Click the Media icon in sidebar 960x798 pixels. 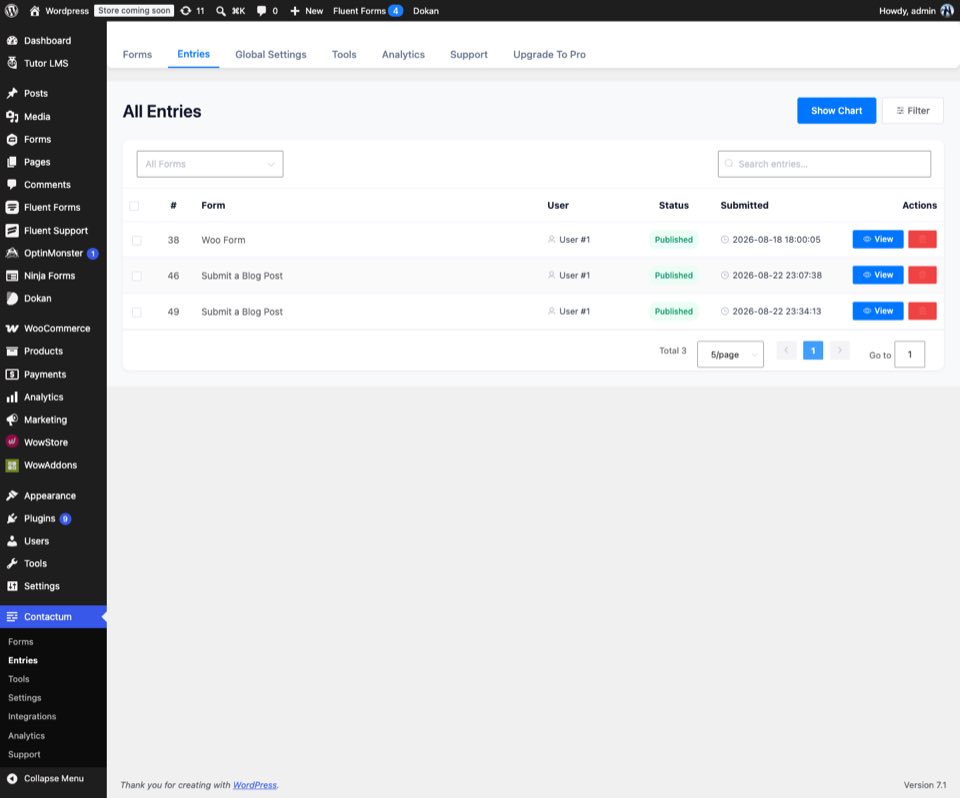[x=12, y=116]
